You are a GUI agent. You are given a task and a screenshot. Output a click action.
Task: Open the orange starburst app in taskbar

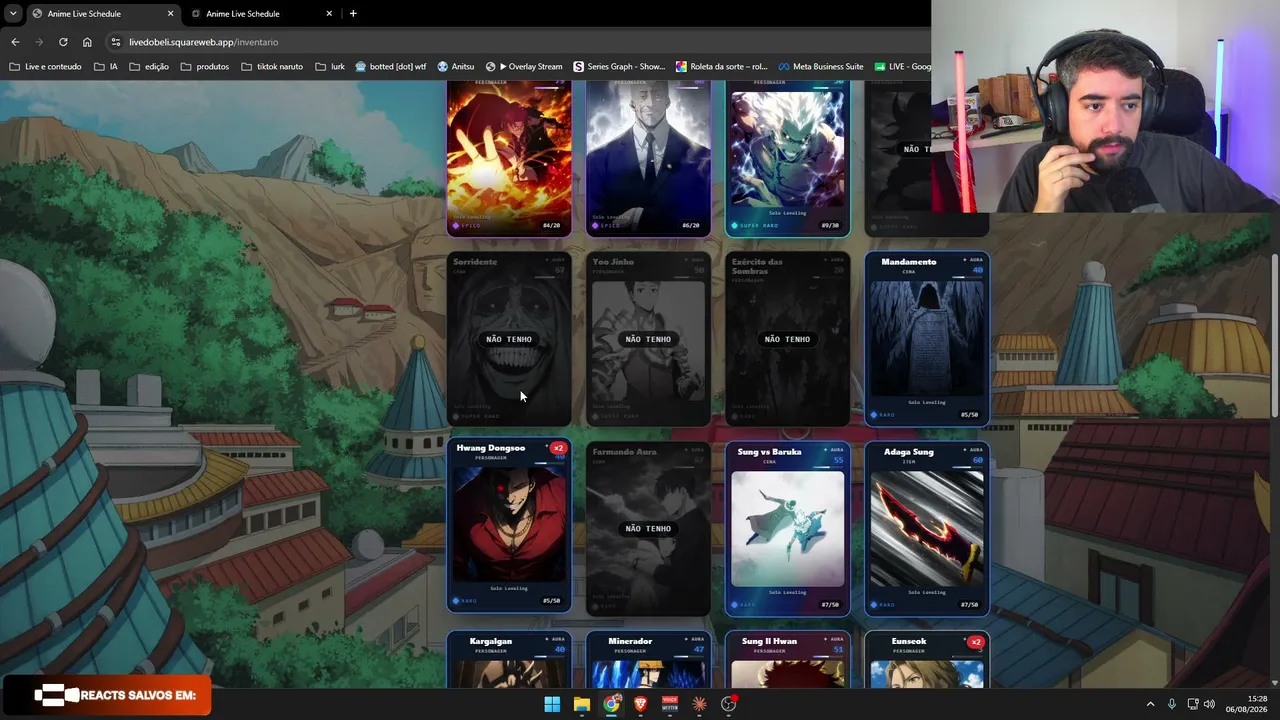tap(700, 704)
